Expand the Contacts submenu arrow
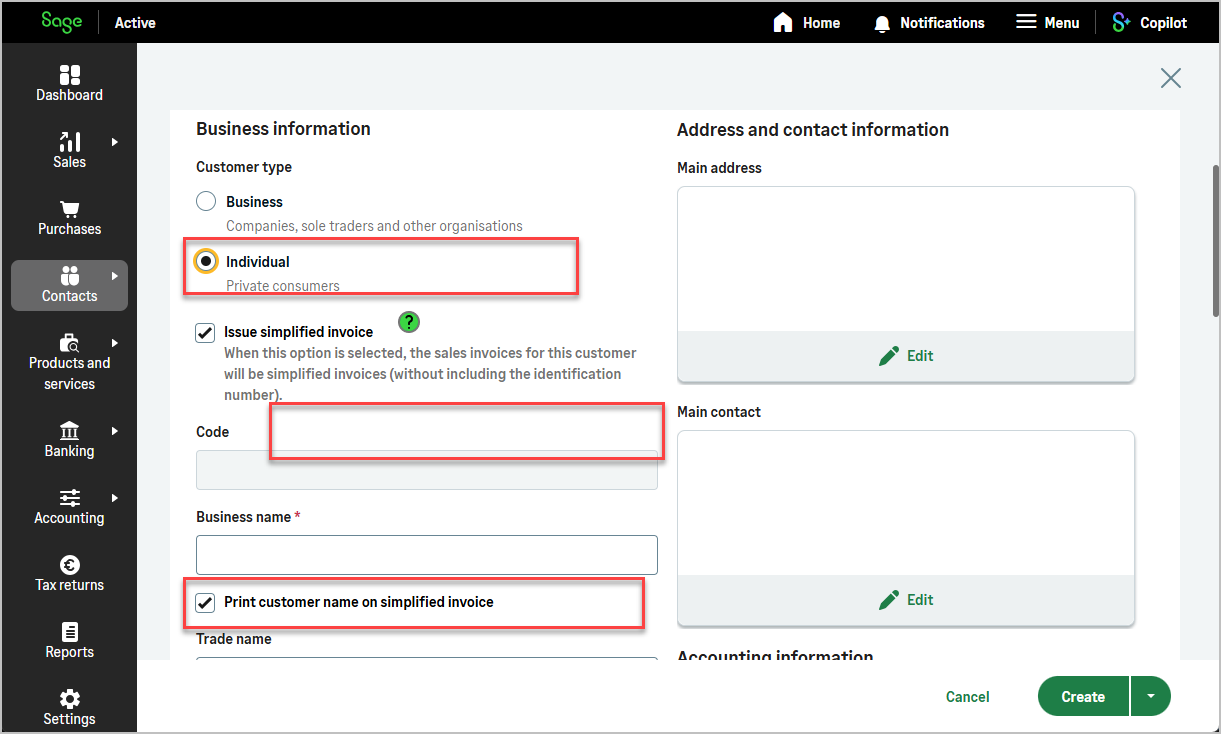 pyautogui.click(x=115, y=276)
